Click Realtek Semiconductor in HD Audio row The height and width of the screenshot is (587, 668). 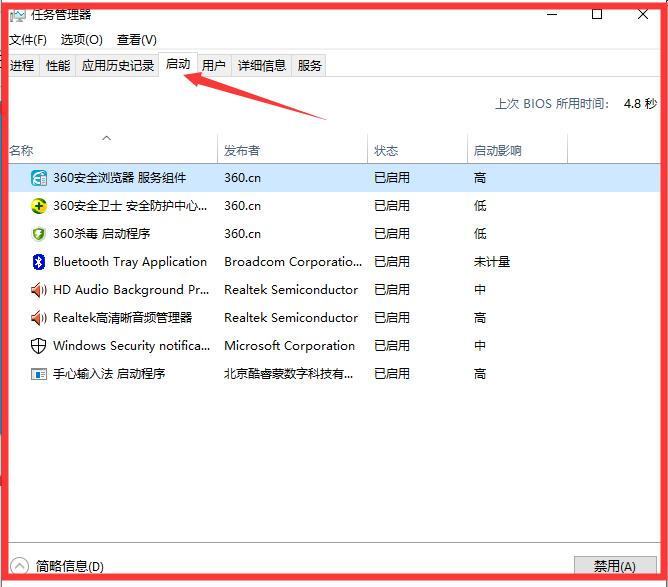click(x=291, y=290)
